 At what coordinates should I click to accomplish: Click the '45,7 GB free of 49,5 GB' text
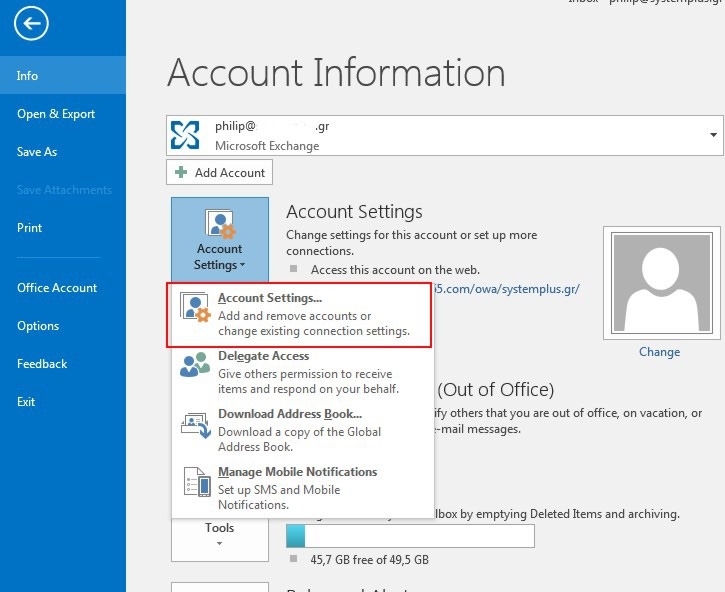(369, 560)
